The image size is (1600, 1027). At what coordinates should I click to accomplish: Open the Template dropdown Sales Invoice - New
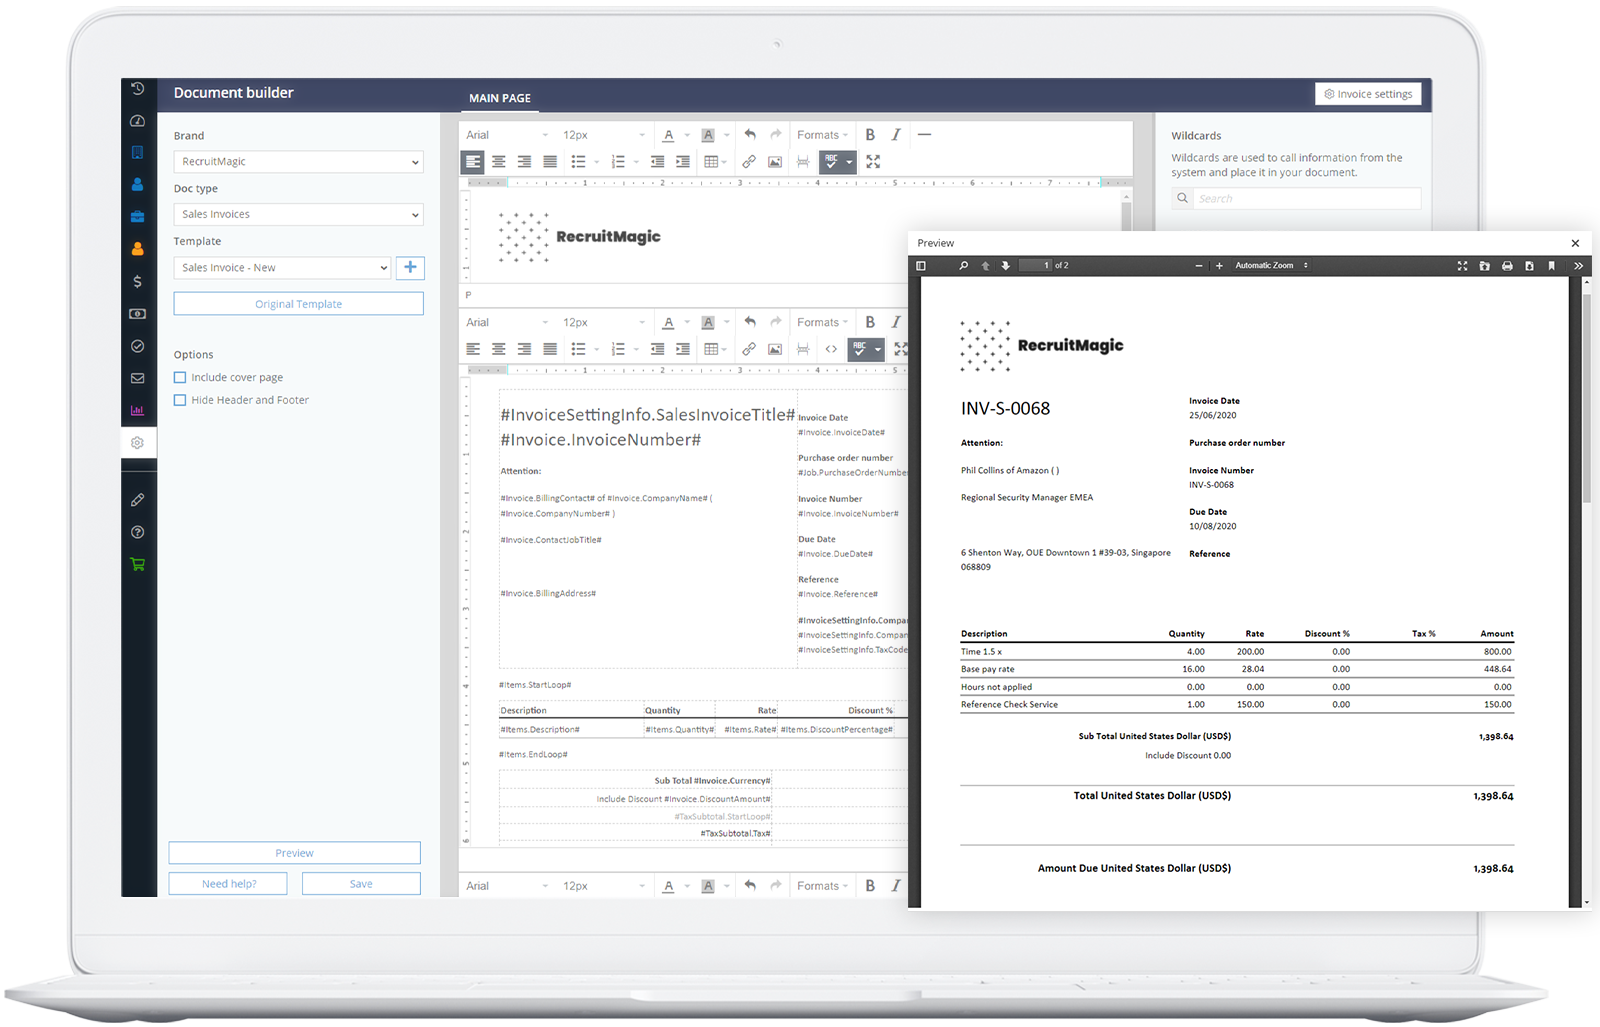(282, 268)
